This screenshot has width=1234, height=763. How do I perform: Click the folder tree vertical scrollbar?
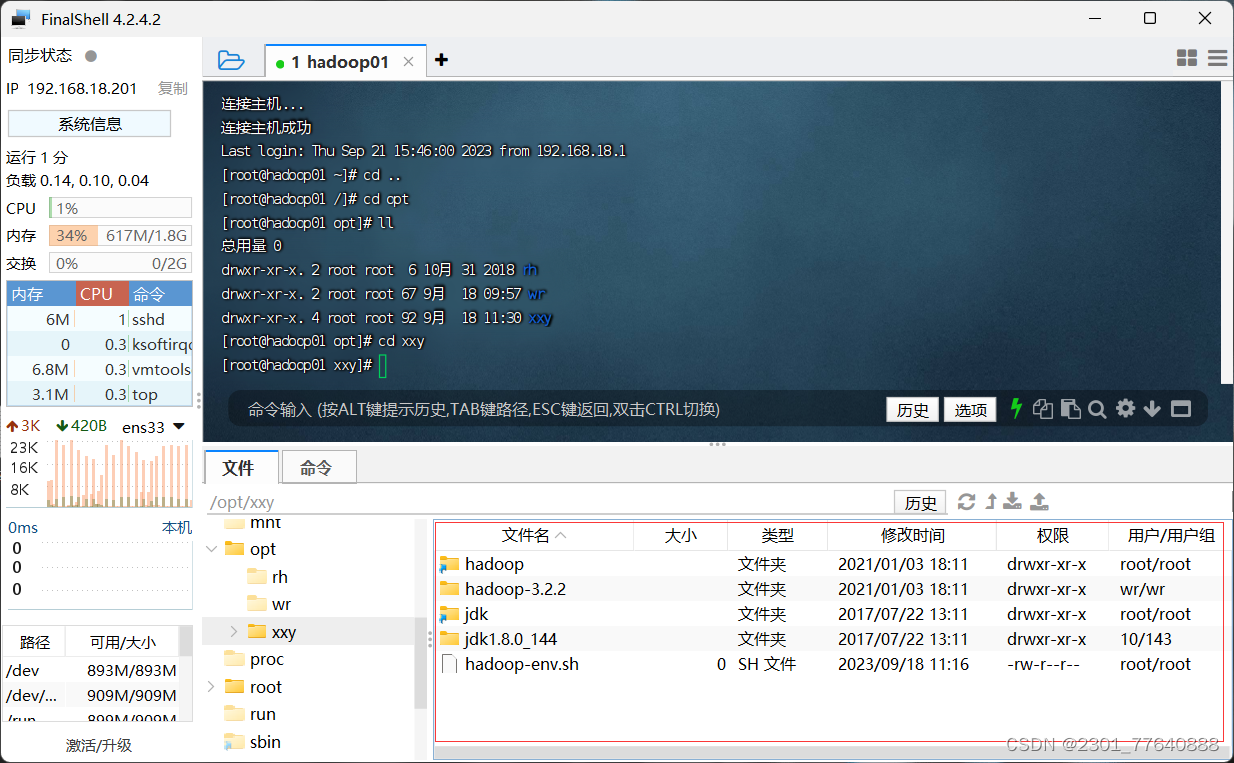coord(421,613)
